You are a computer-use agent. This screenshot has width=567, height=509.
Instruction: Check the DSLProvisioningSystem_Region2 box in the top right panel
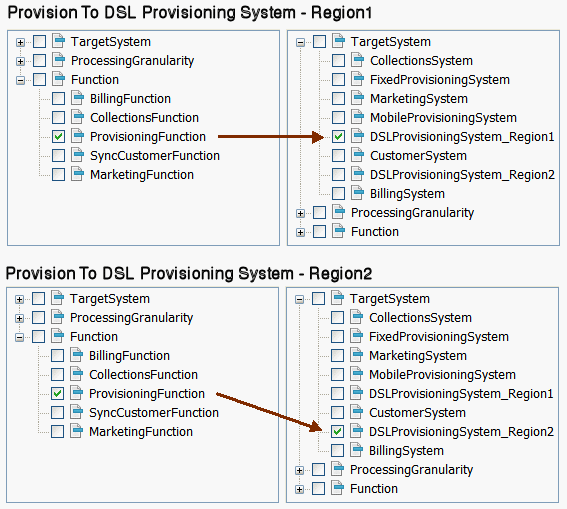point(338,175)
